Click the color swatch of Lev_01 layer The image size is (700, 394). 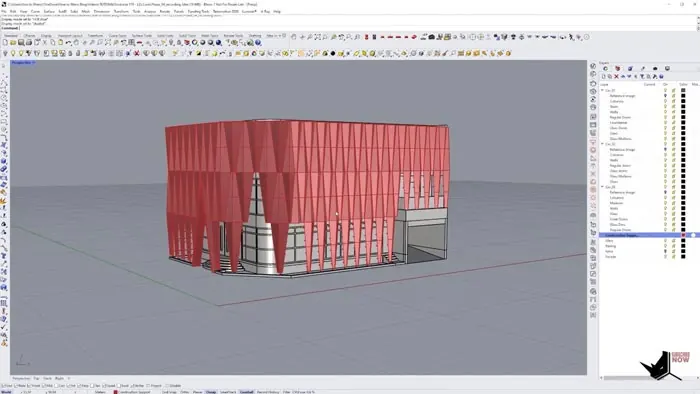[683, 90]
